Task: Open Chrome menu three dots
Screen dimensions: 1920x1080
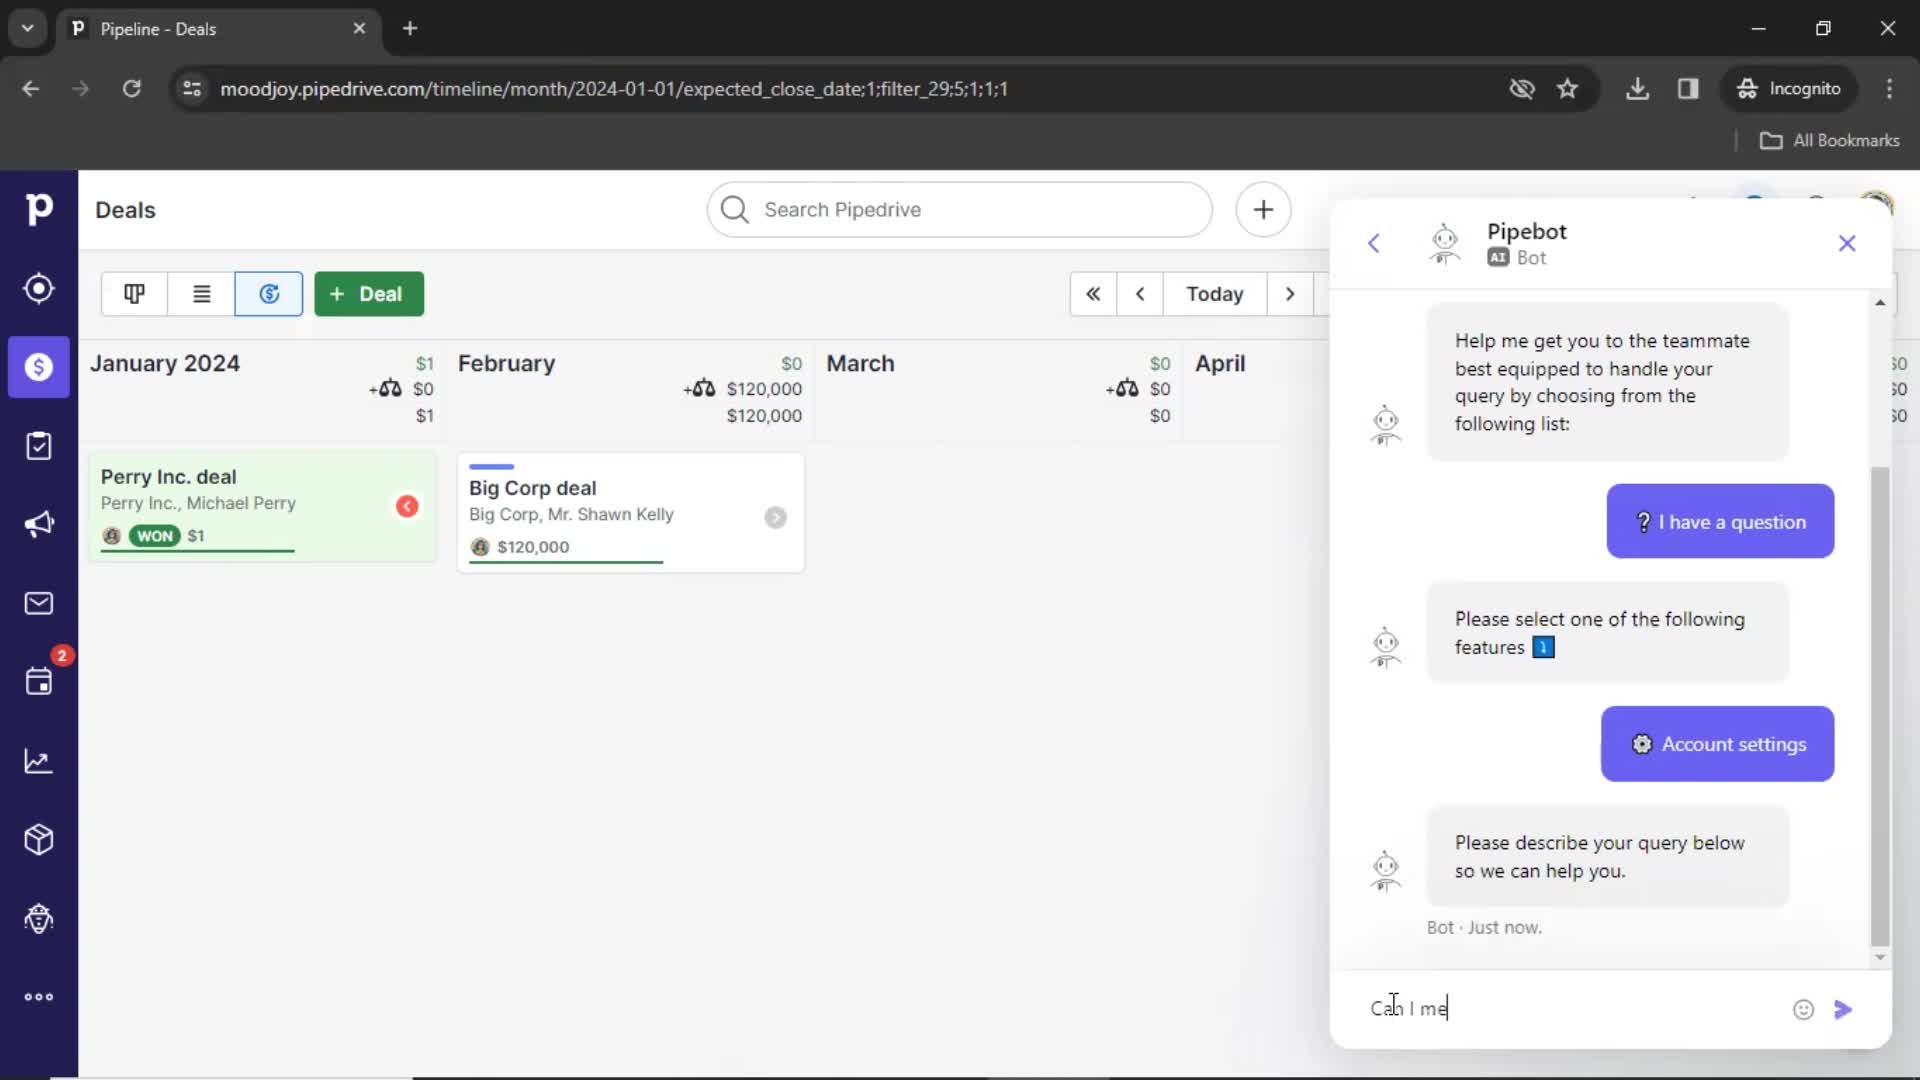Action: [1889, 89]
